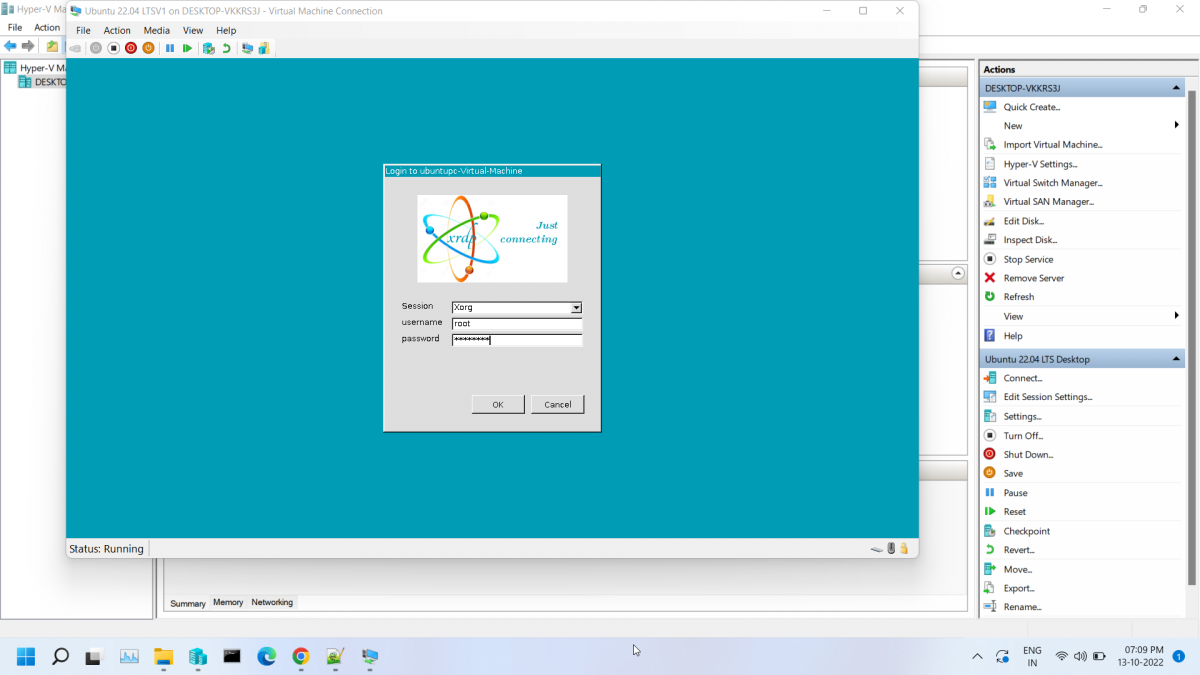This screenshot has width=1200, height=675.
Task: Open Help menu of VM Connection window
Action: pos(226,30)
